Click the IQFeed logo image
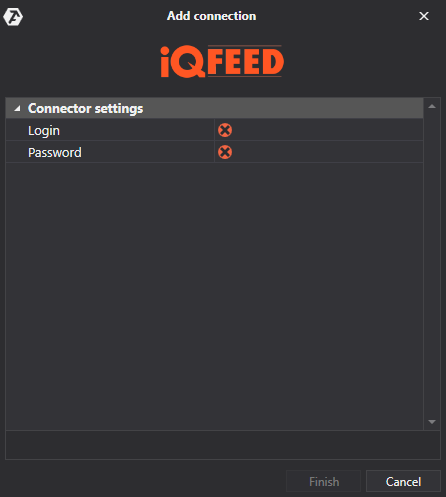This screenshot has height=497, width=446. [x=222, y=62]
